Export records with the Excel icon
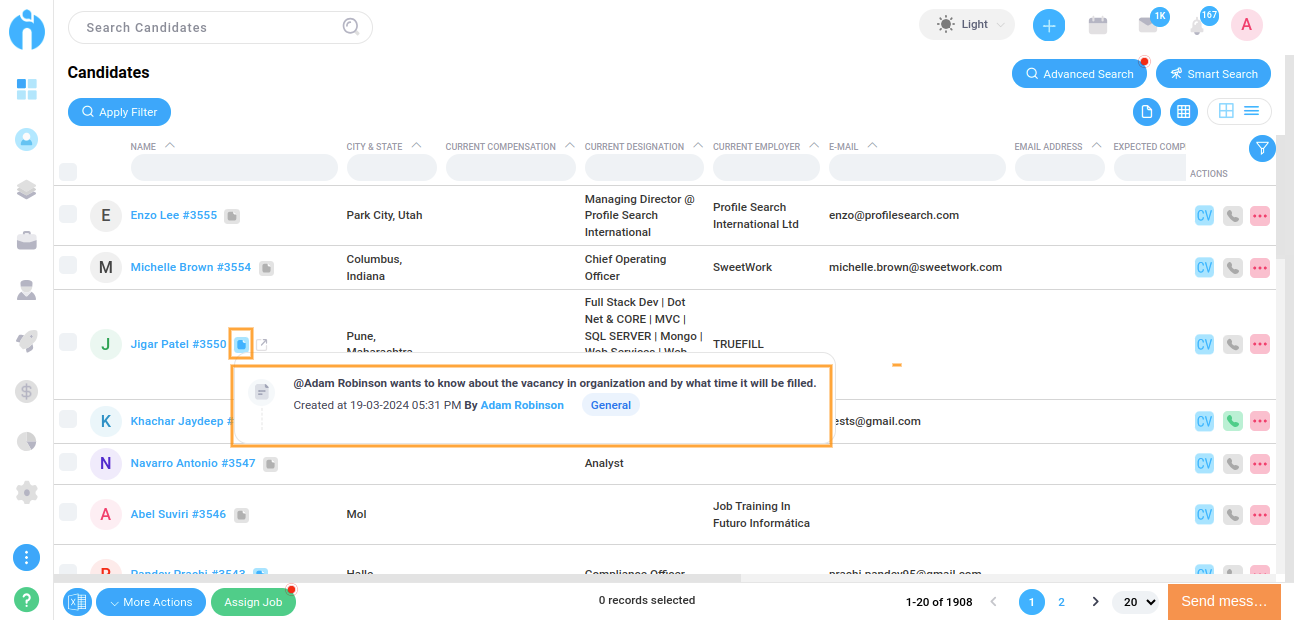 [78, 602]
